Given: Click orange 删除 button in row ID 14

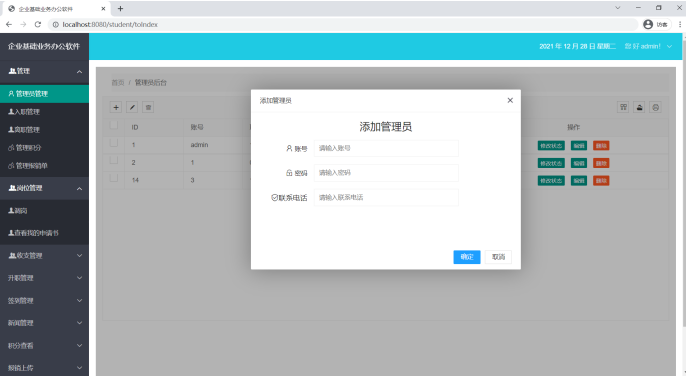Looking at the screenshot, I should point(601,181).
